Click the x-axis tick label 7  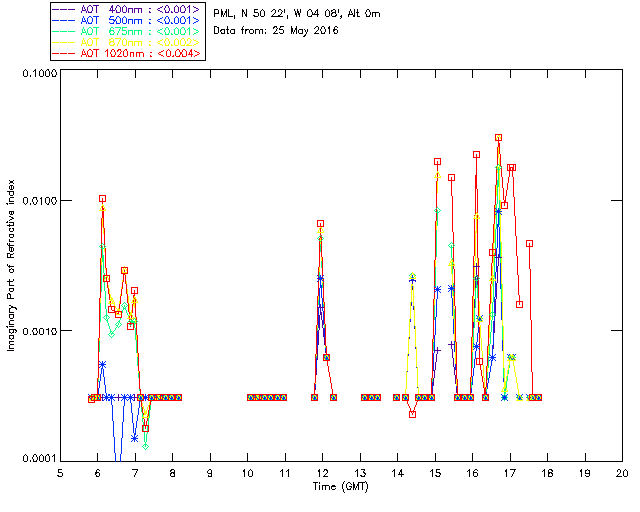coord(135,473)
